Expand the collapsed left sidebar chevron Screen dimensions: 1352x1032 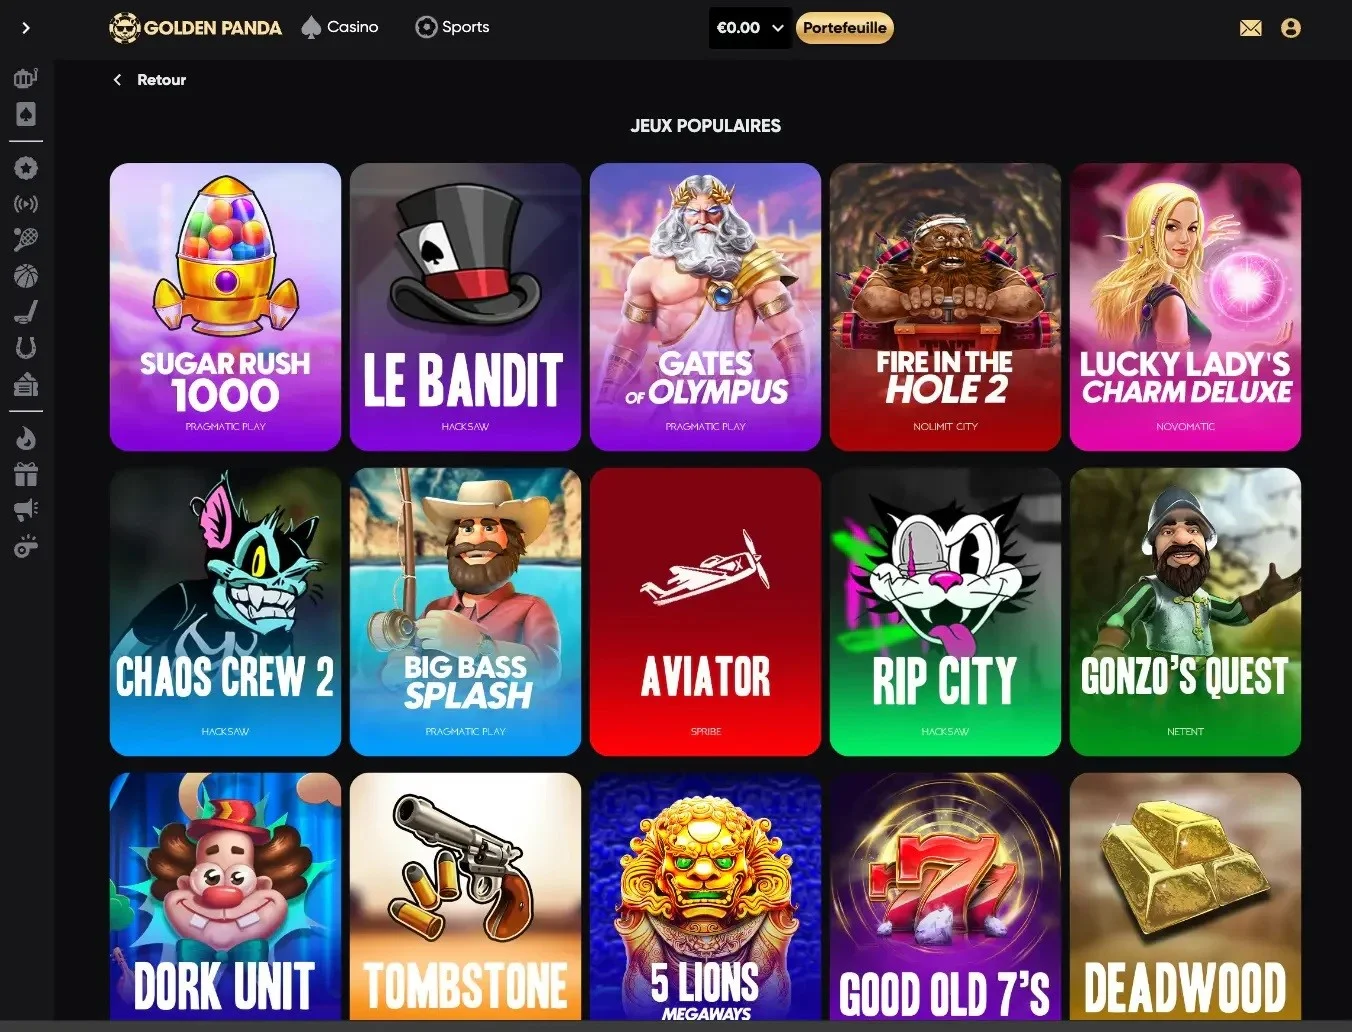(x=26, y=28)
